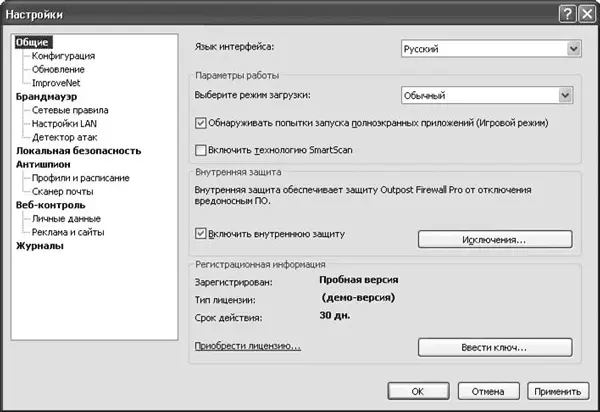Open Сканер почты settings
Viewport: 600px width, 412px height.
pos(63,192)
